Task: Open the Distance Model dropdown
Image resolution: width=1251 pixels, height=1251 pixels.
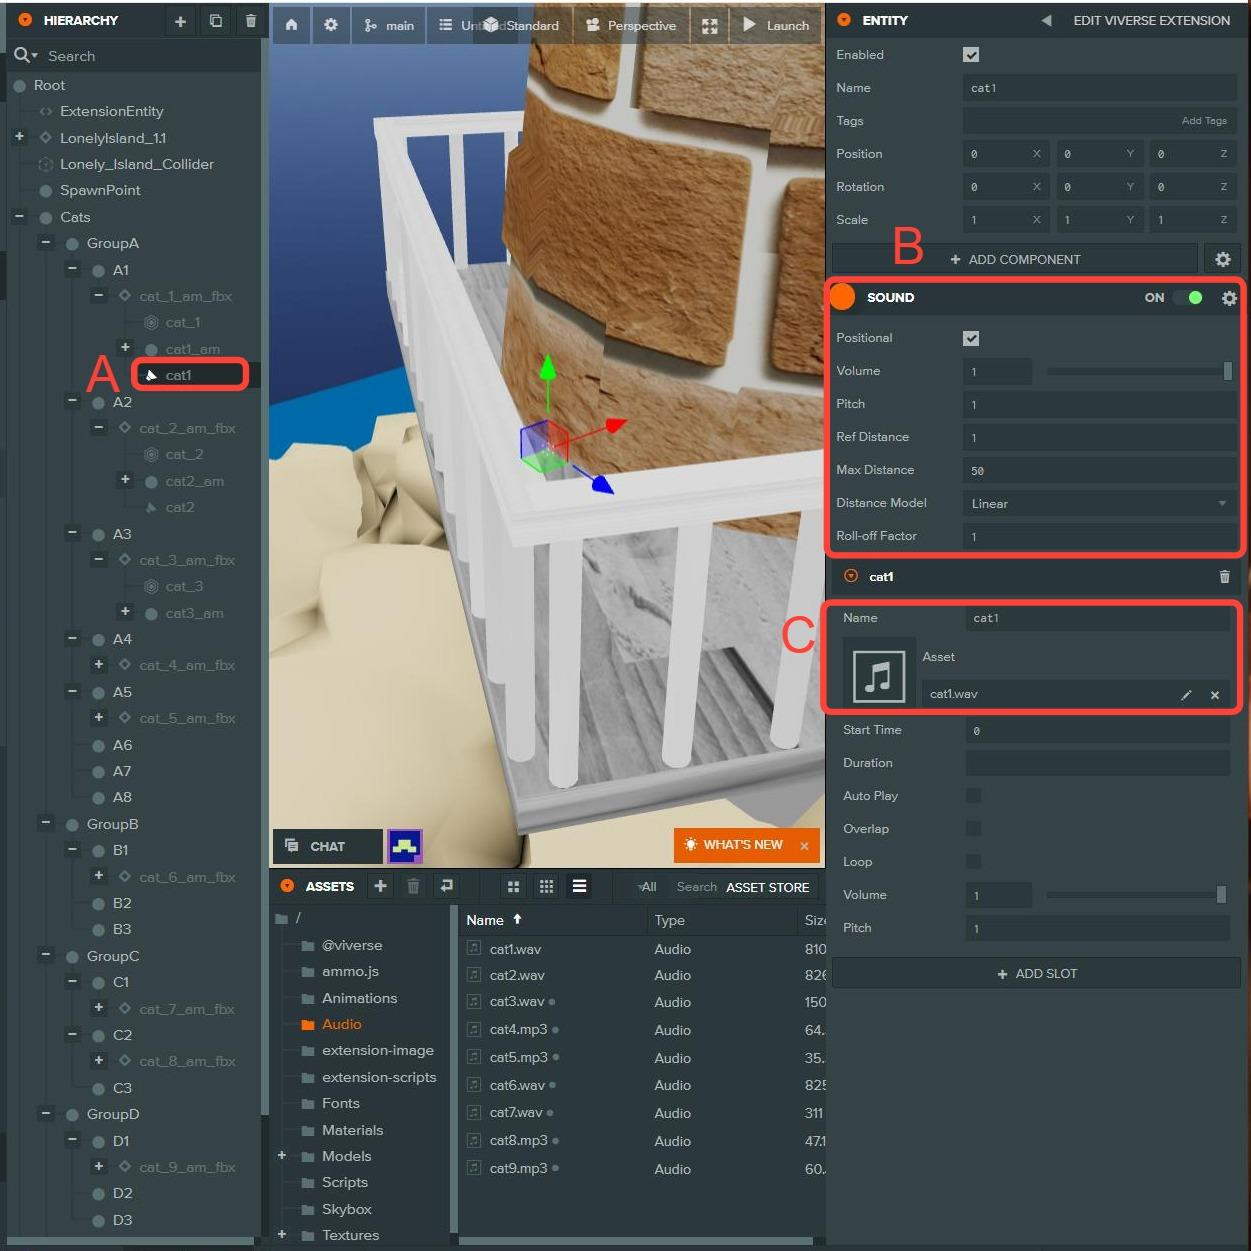Action: pyautogui.click(x=1098, y=504)
